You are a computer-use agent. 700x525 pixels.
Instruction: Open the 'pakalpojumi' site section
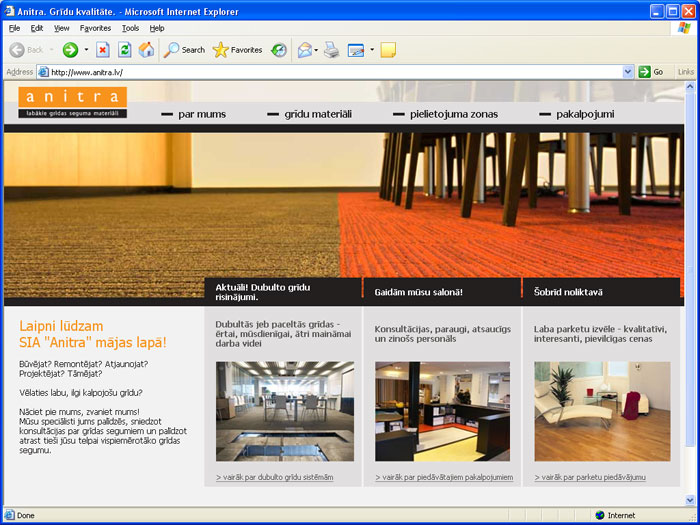[x=585, y=114]
